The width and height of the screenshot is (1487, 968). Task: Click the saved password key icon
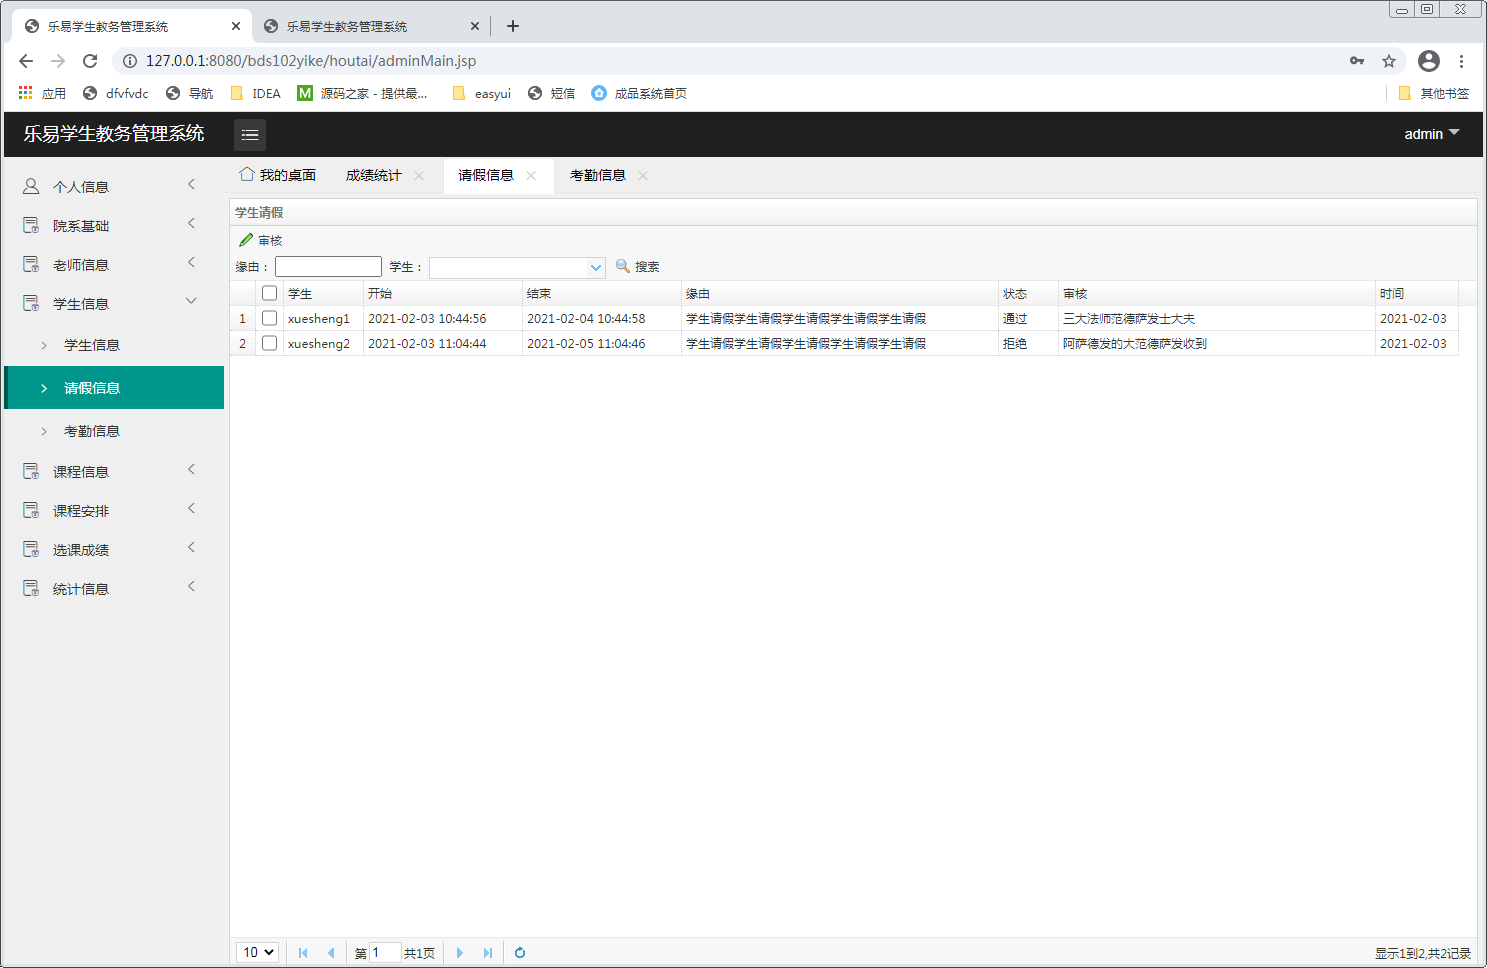point(1357,61)
